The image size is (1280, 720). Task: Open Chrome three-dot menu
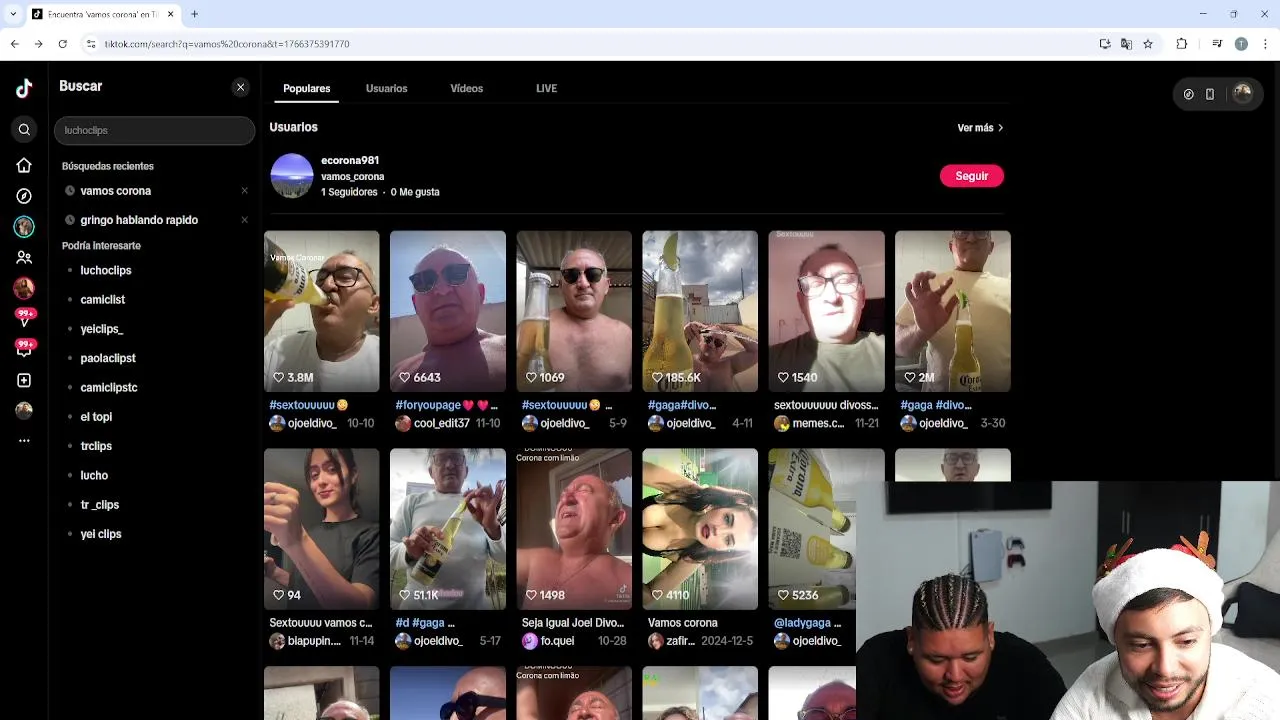1265,44
